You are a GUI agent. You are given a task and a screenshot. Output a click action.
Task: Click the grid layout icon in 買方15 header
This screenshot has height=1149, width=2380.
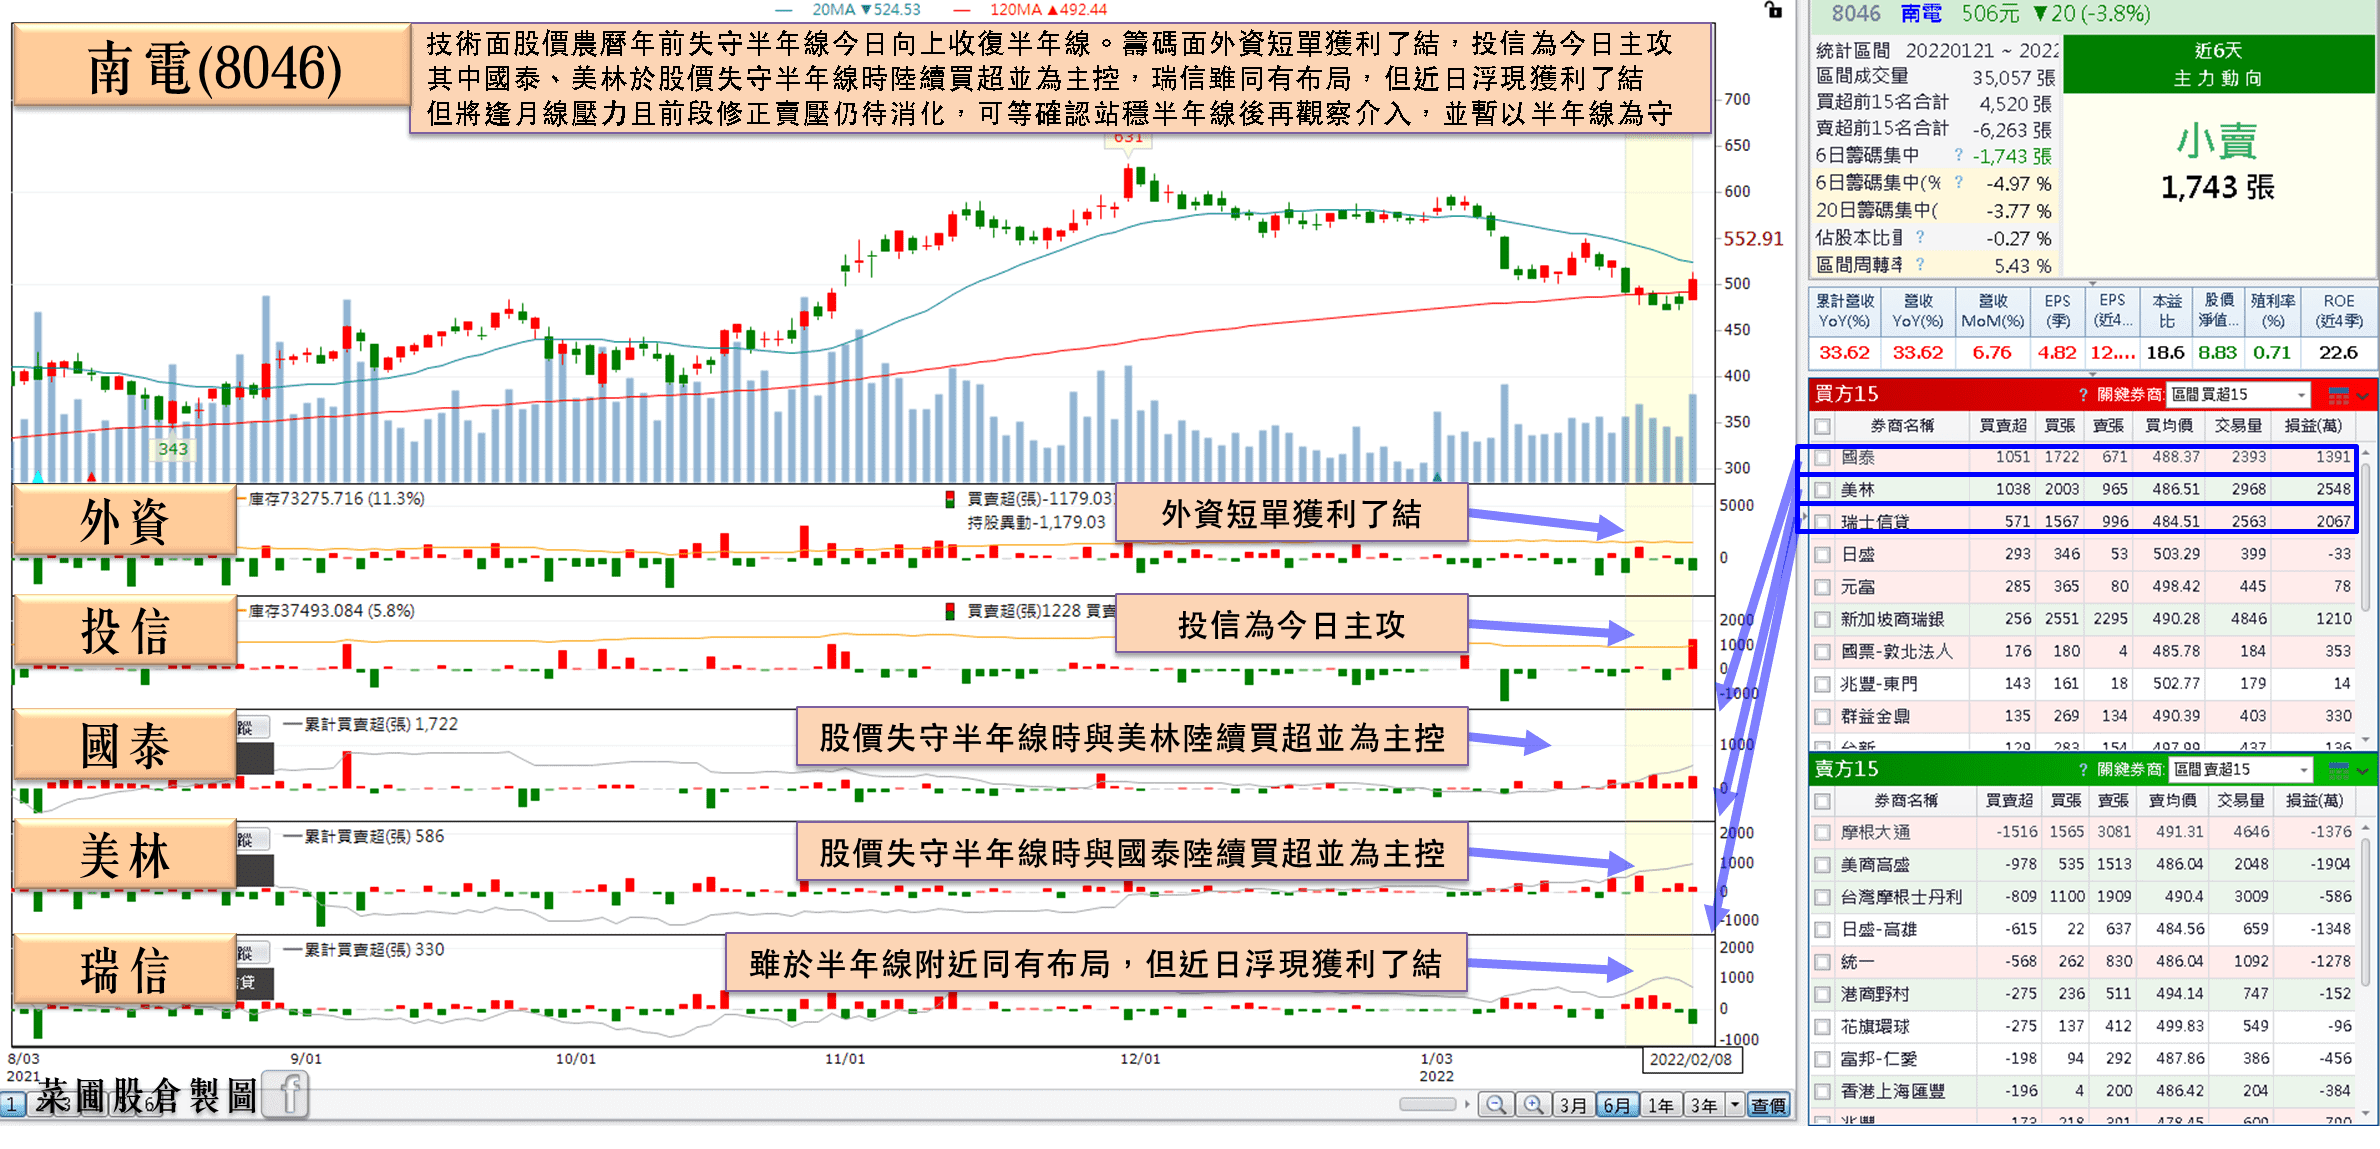[2339, 395]
